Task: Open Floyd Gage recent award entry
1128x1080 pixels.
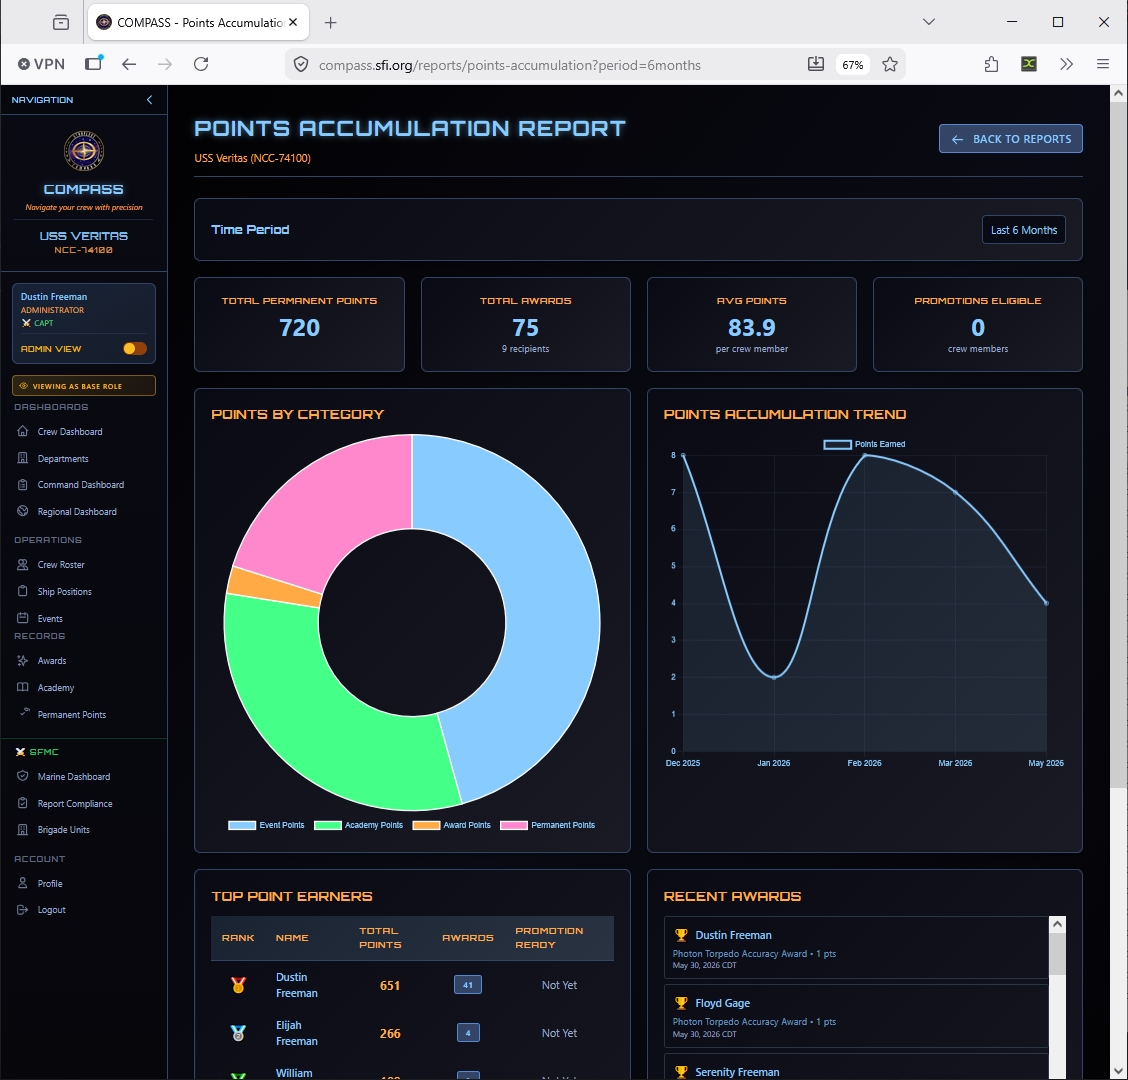Action: pos(856,1016)
